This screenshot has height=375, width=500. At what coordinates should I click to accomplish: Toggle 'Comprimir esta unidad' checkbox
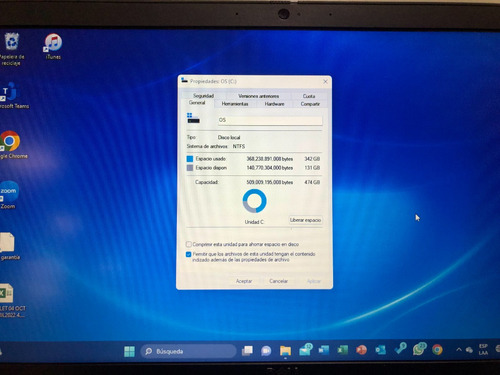[x=189, y=244]
